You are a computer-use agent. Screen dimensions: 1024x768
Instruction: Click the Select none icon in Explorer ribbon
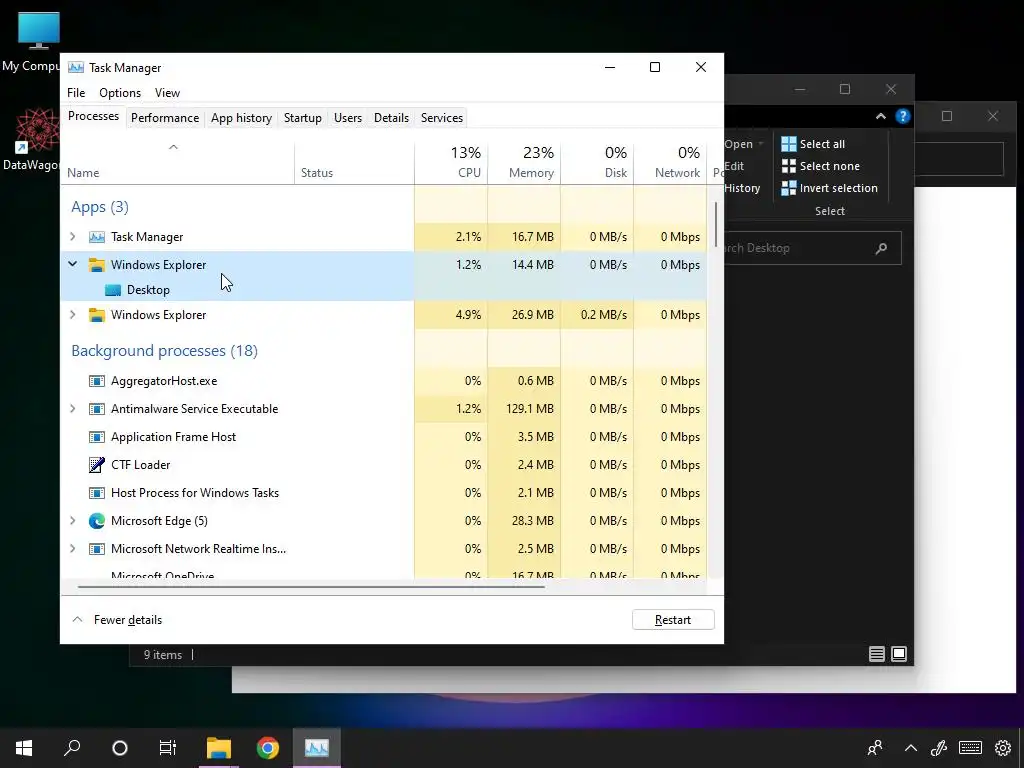[789, 166]
